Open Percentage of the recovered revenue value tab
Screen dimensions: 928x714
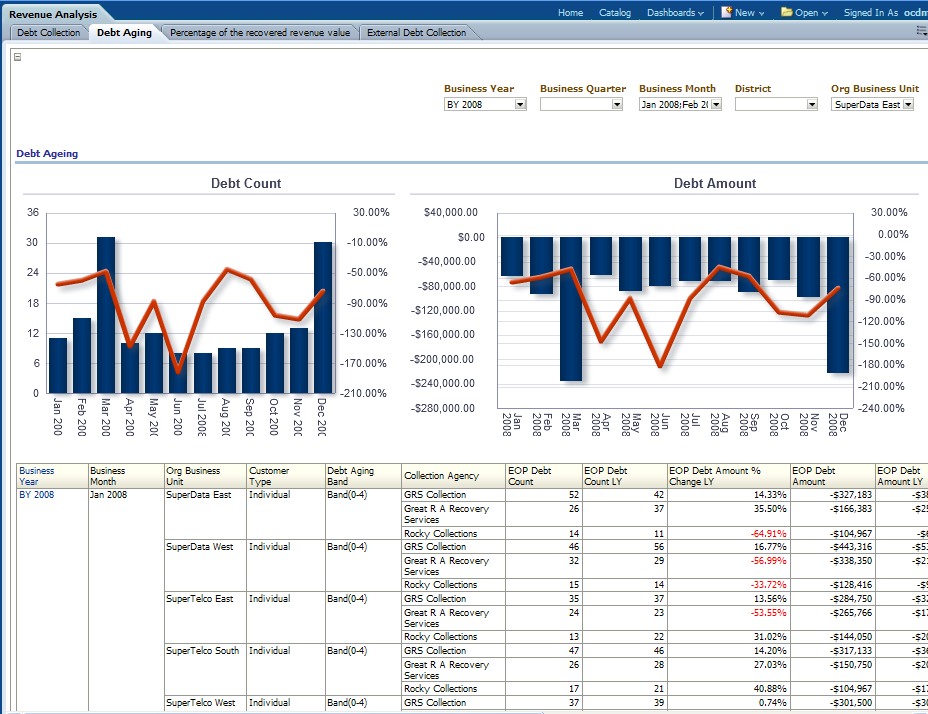(260, 33)
